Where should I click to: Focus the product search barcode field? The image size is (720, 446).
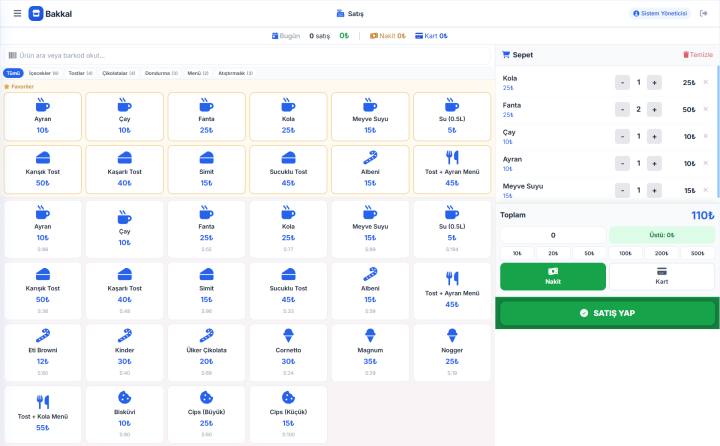(x=247, y=56)
